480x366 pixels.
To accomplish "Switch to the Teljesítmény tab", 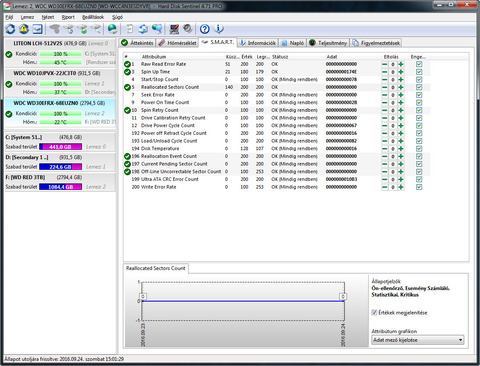I will [x=328, y=43].
